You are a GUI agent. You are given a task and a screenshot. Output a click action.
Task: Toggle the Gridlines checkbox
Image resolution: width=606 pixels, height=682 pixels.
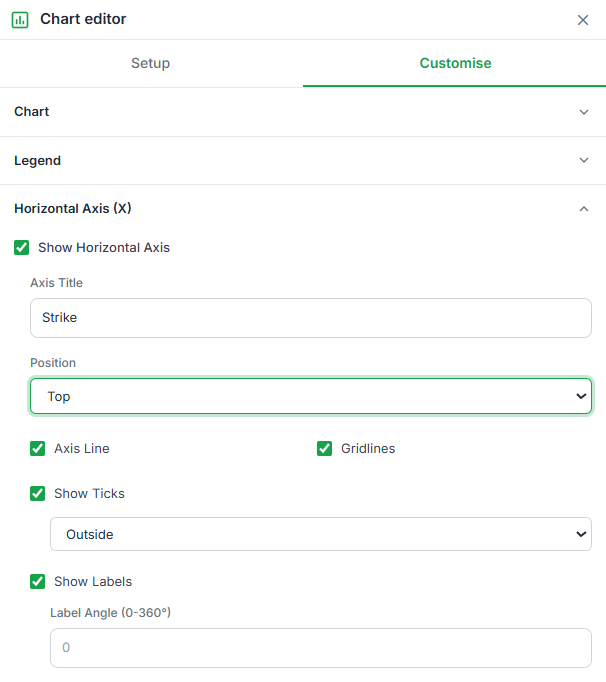[325, 448]
